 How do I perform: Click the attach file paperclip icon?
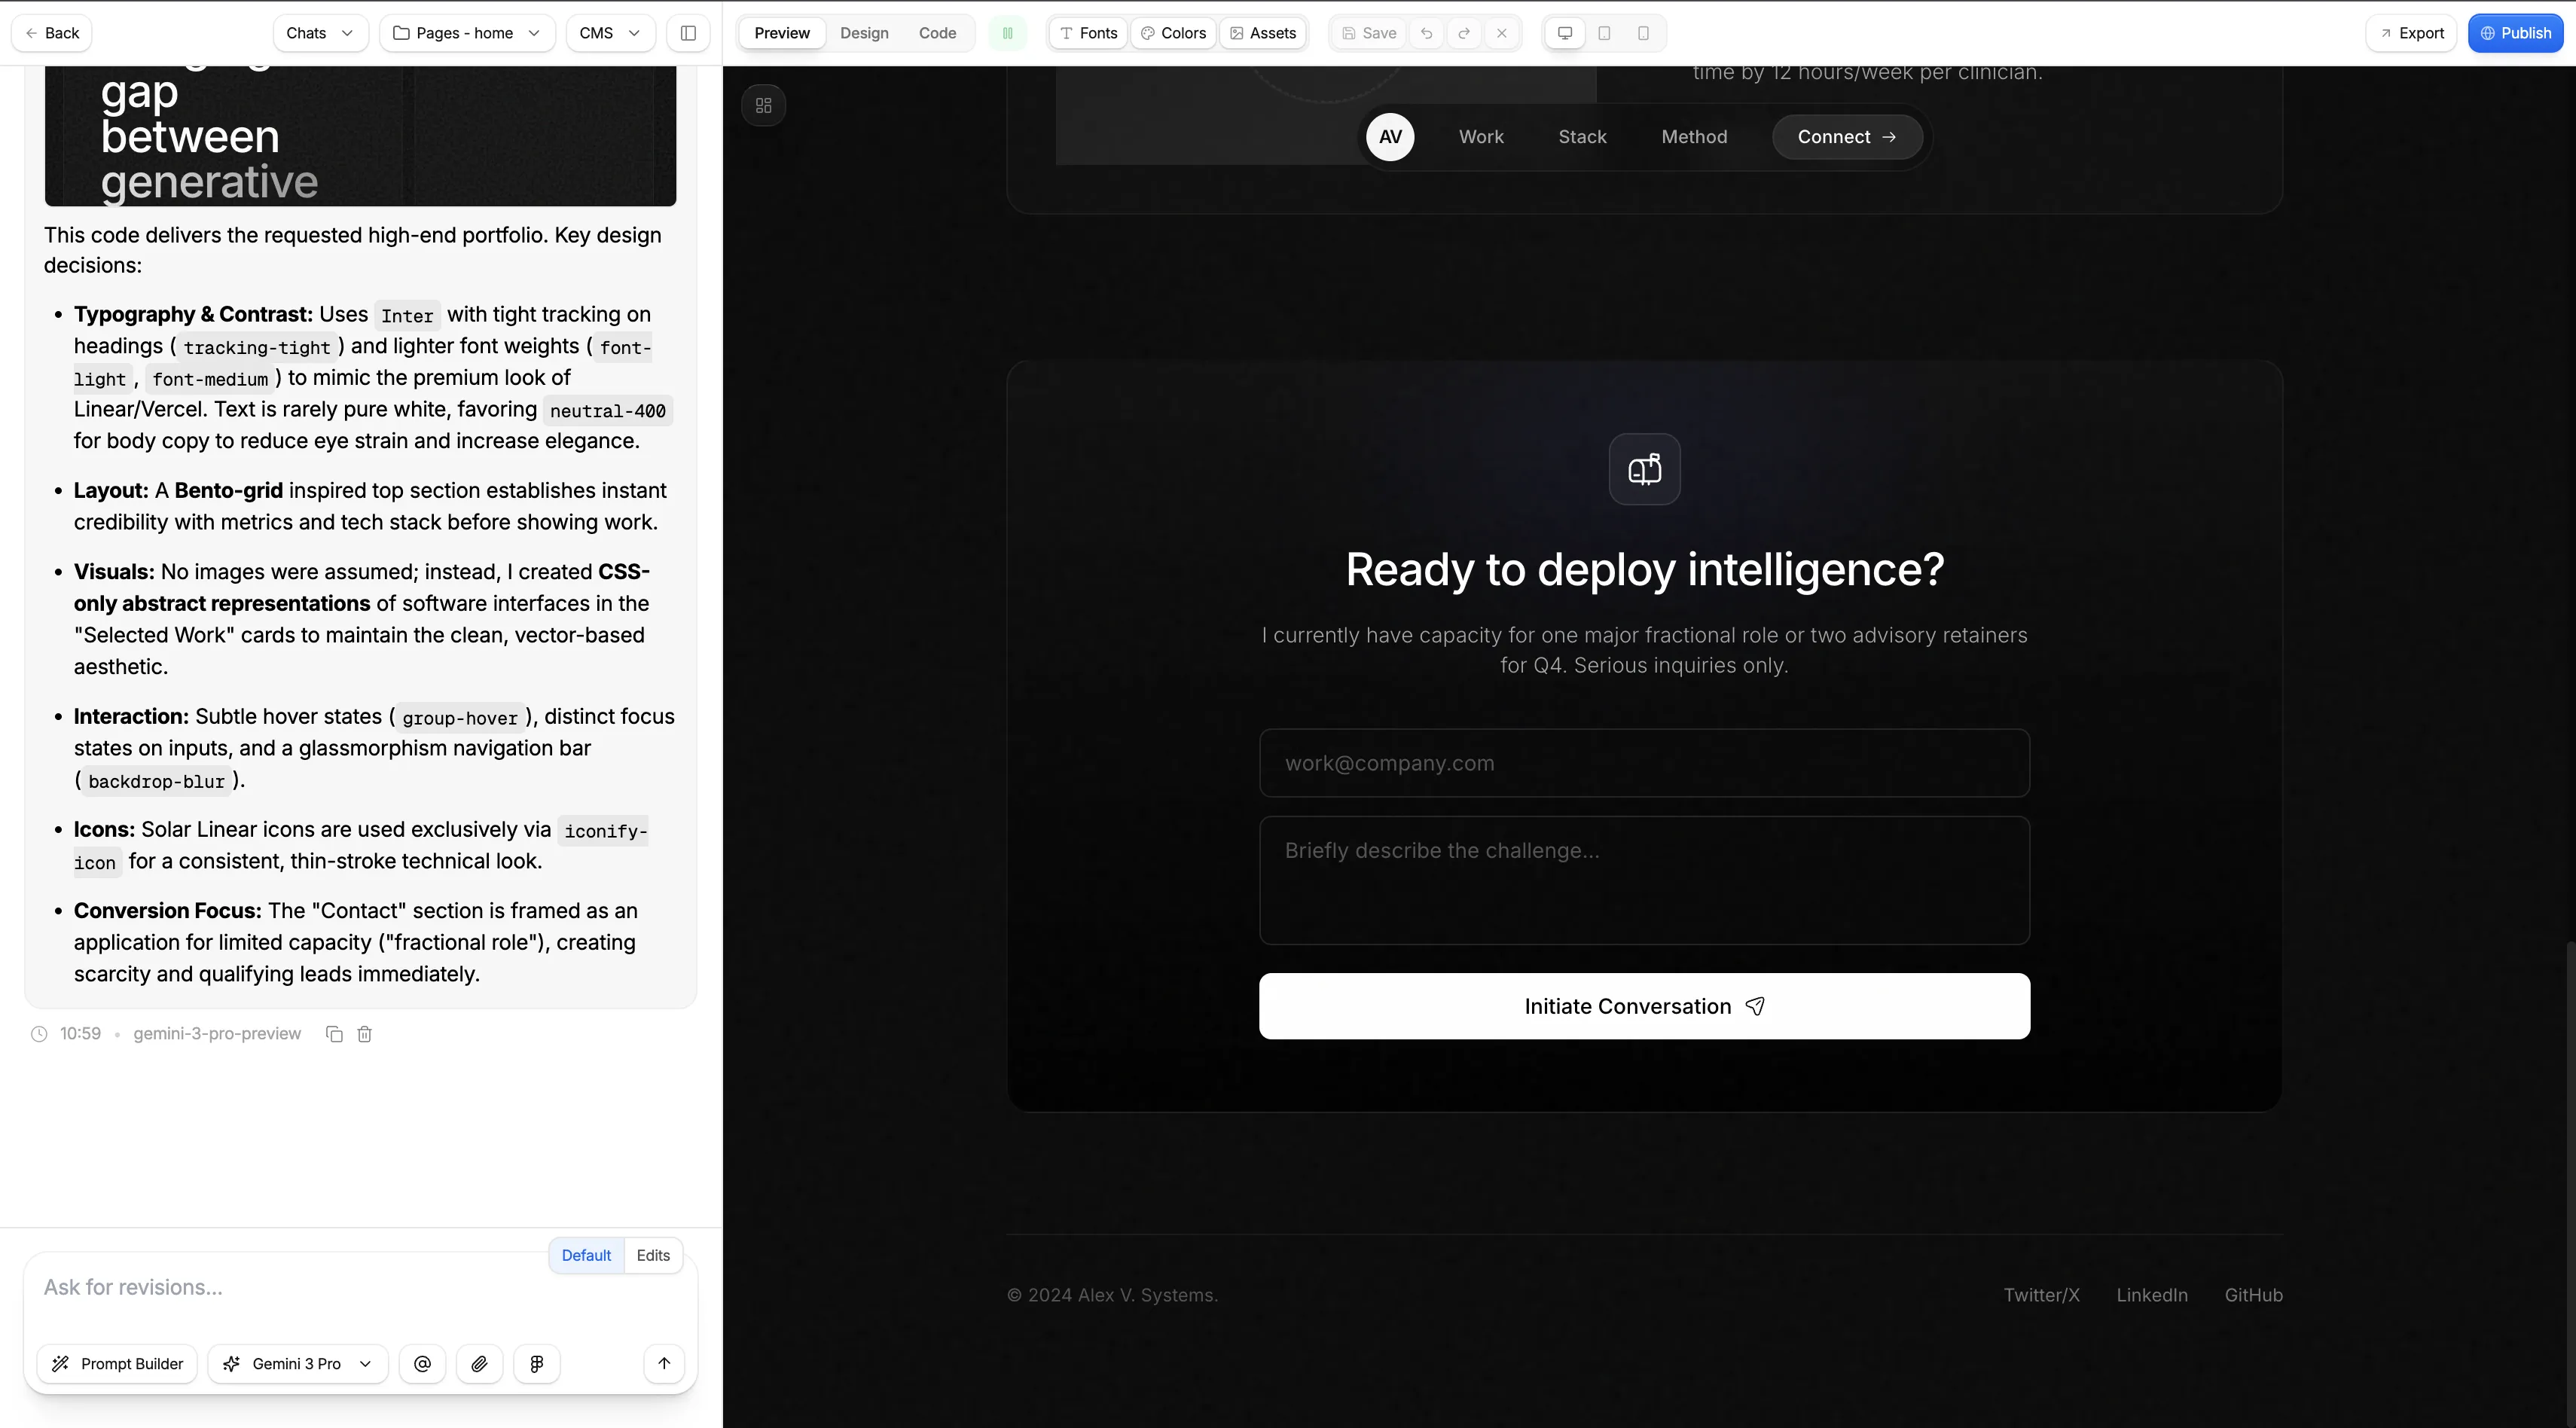[479, 1364]
